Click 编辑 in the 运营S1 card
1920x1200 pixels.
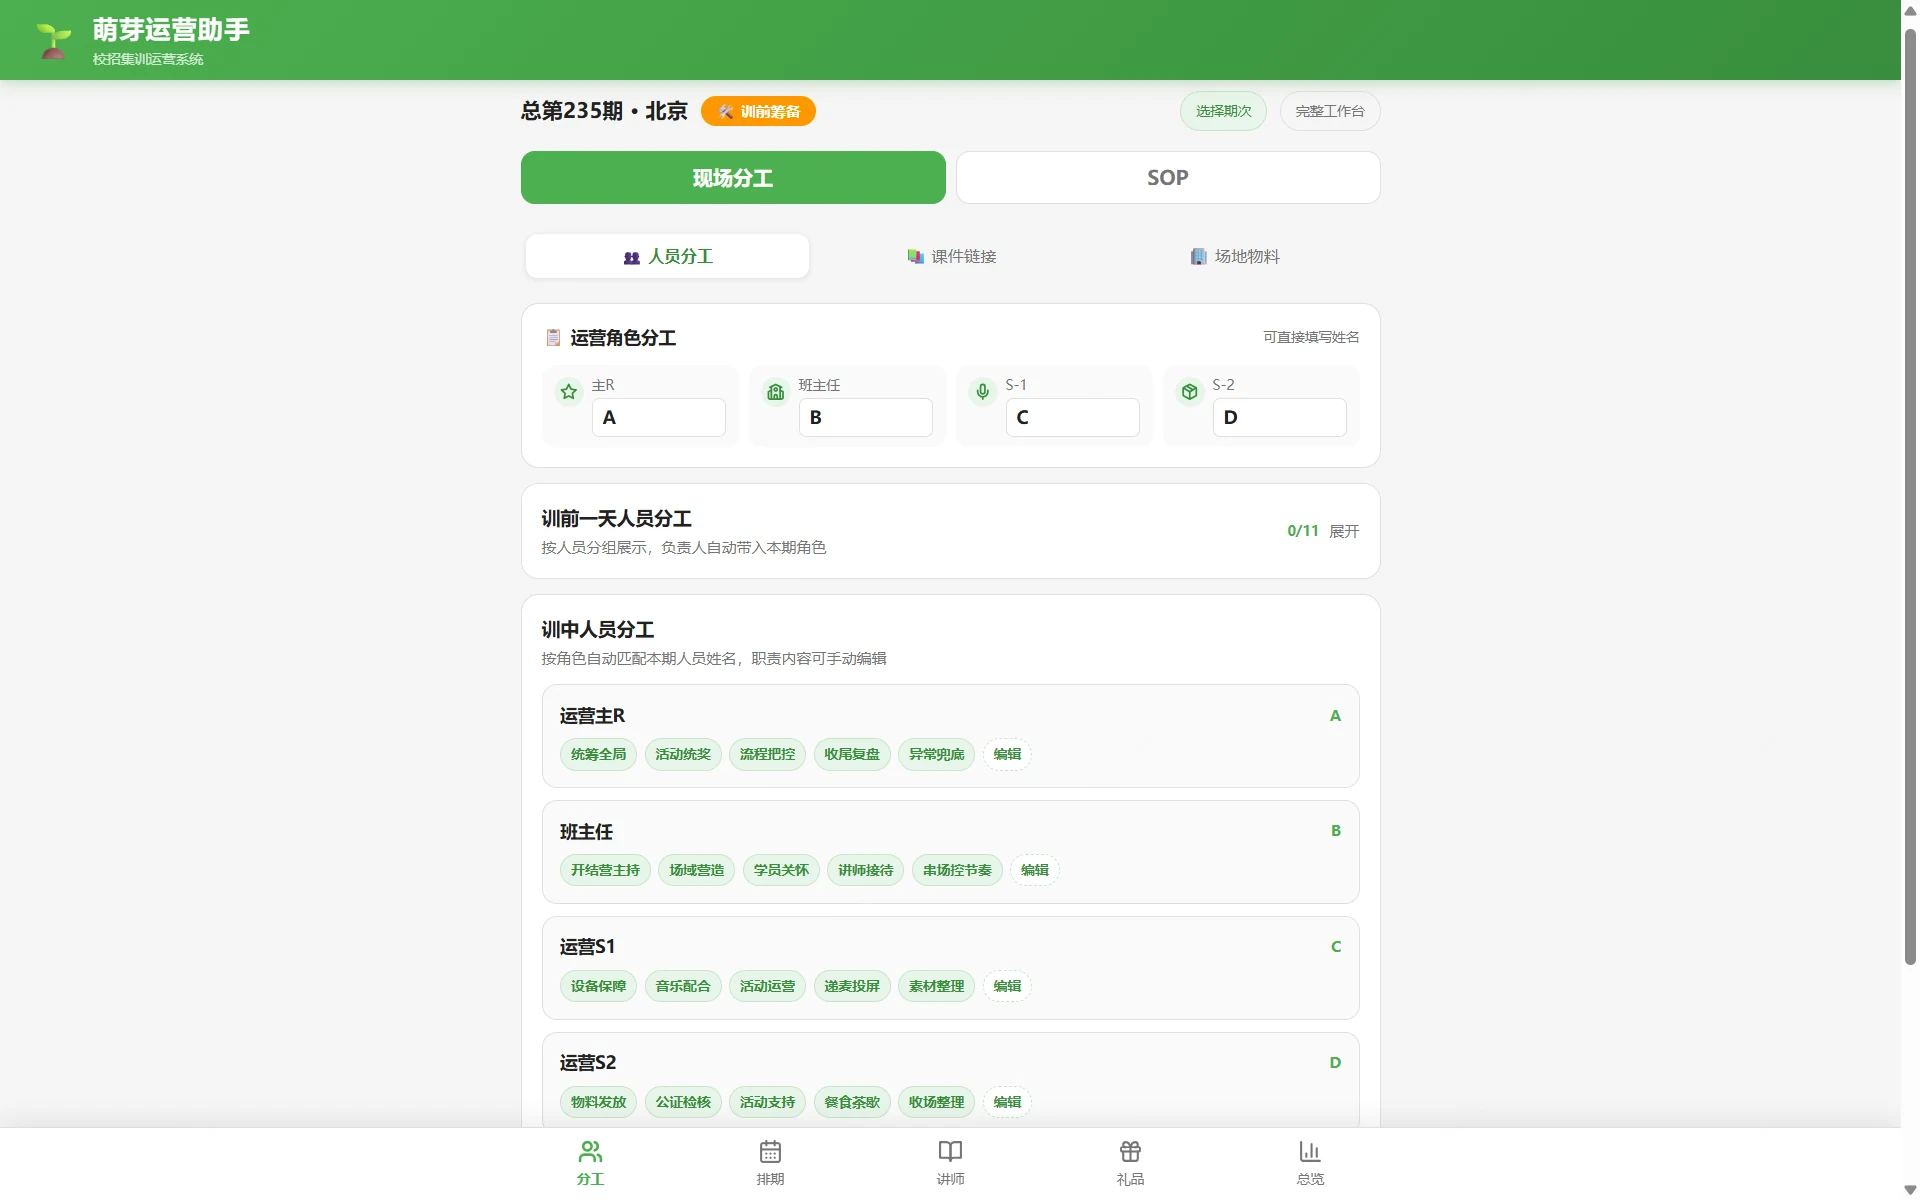[x=1007, y=986]
